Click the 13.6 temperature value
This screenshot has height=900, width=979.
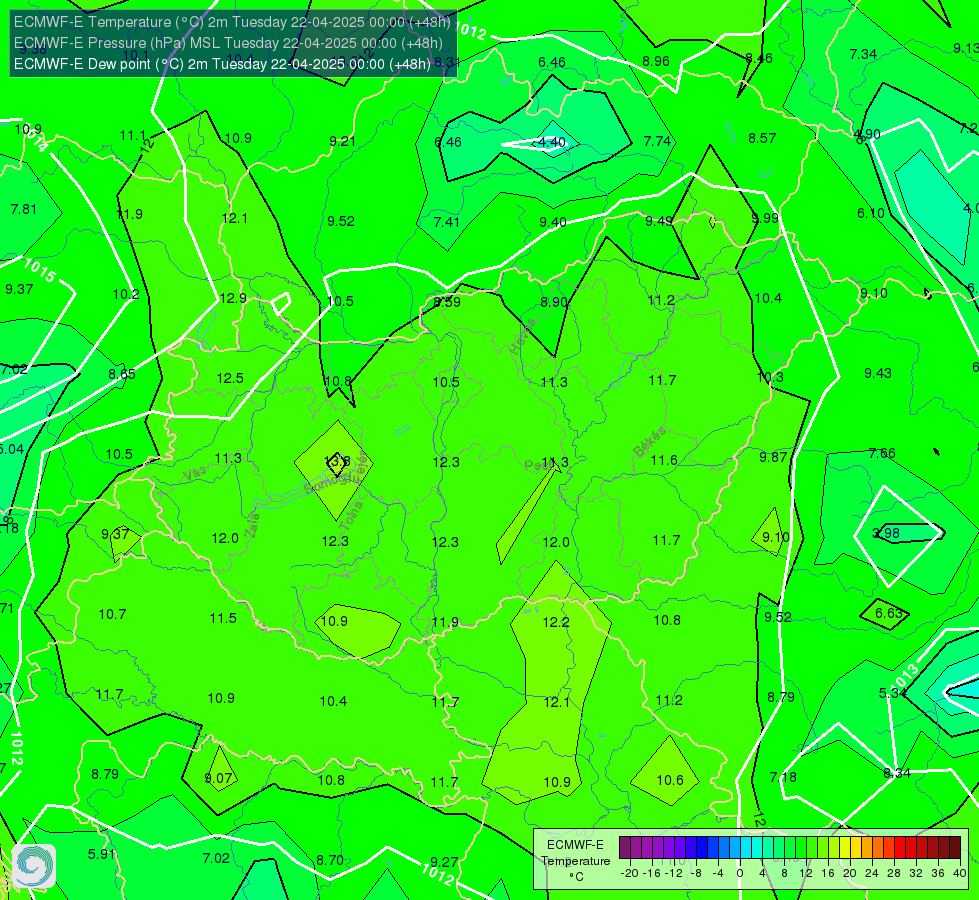click(337, 462)
